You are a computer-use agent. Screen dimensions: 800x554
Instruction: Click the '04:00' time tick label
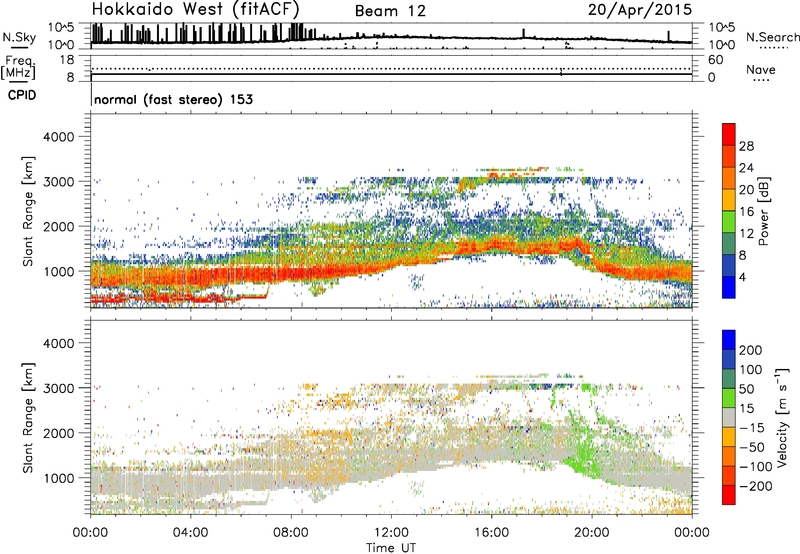pos(191,533)
